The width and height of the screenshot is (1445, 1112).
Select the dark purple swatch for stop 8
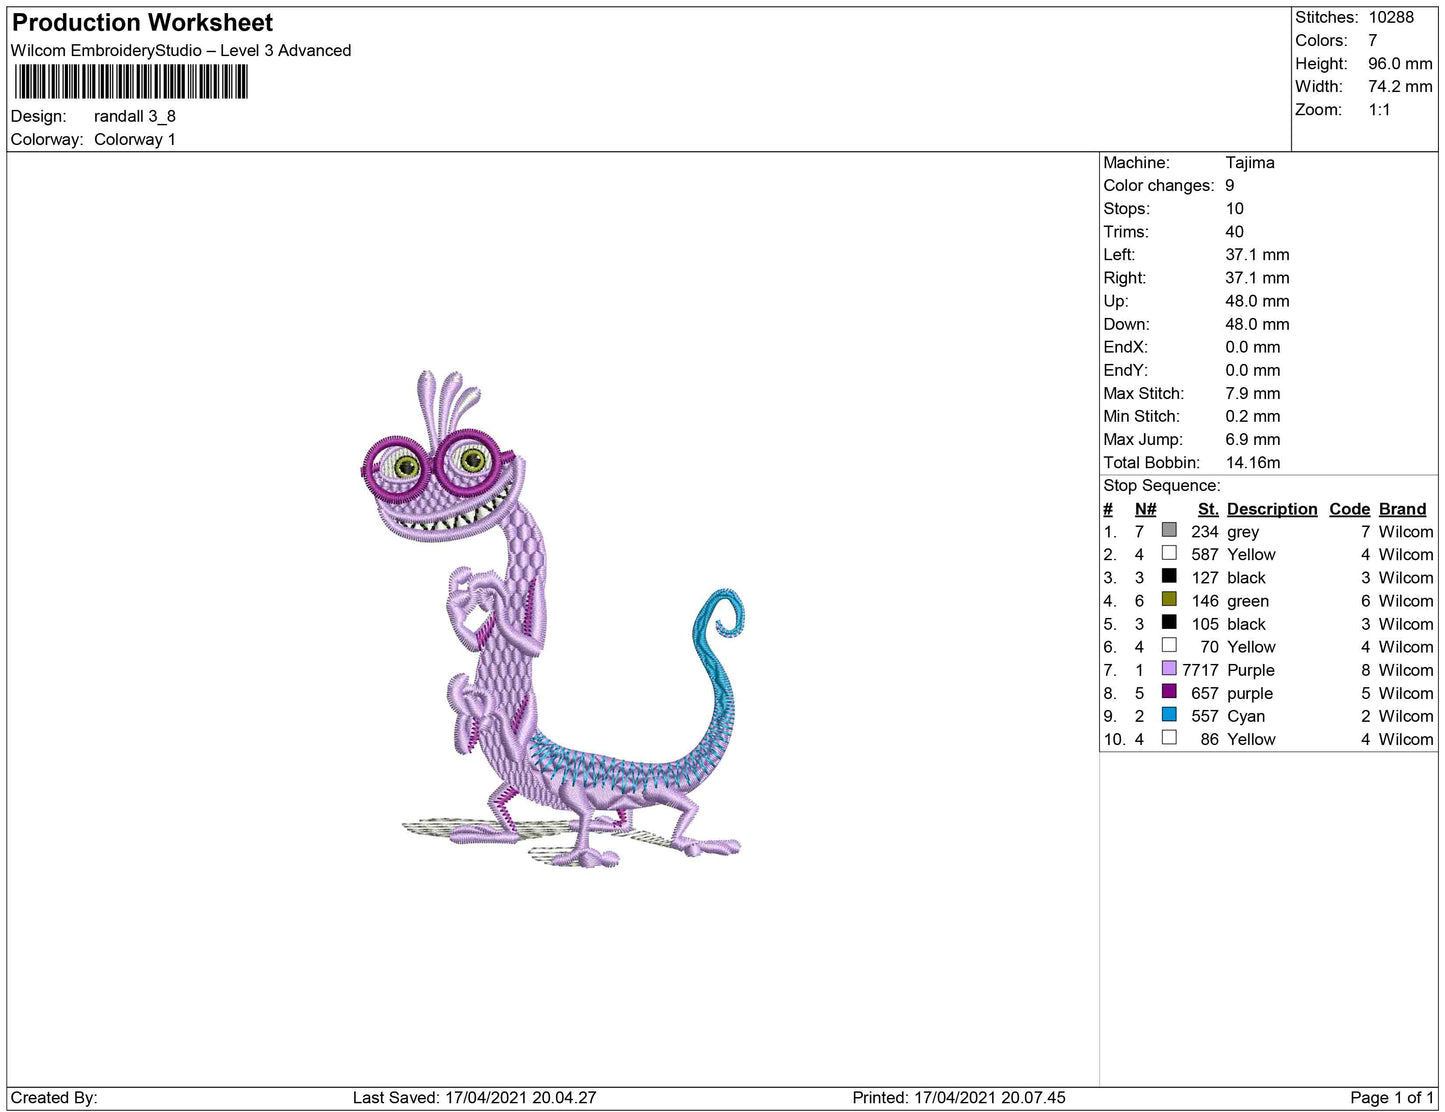(x=1169, y=691)
